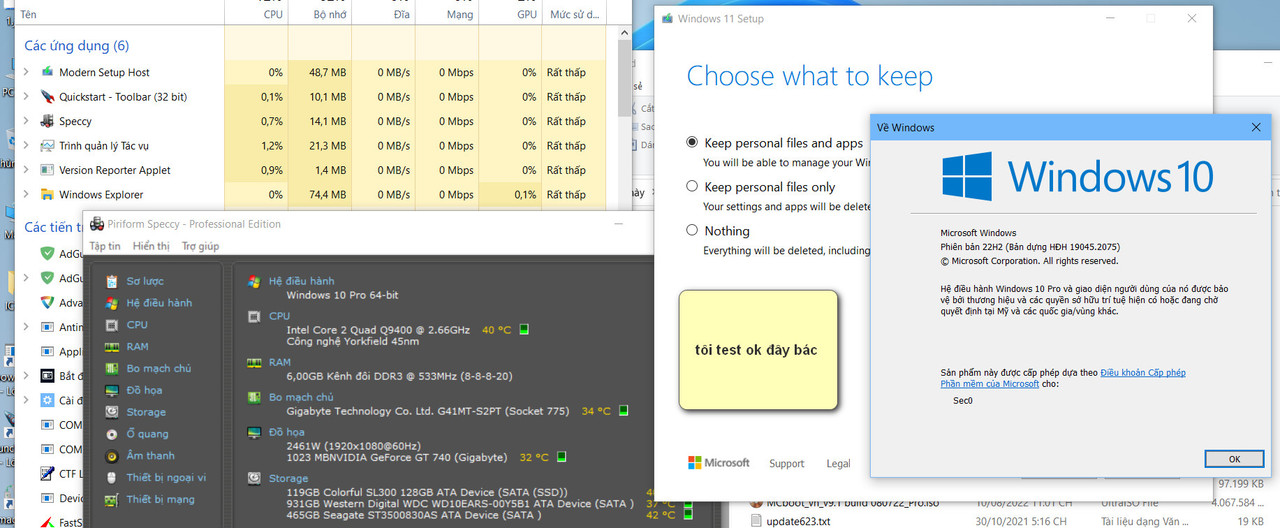The image size is (1280, 528).
Task: Click the Windows 11 Setup title bar icon
Action: (x=667, y=18)
